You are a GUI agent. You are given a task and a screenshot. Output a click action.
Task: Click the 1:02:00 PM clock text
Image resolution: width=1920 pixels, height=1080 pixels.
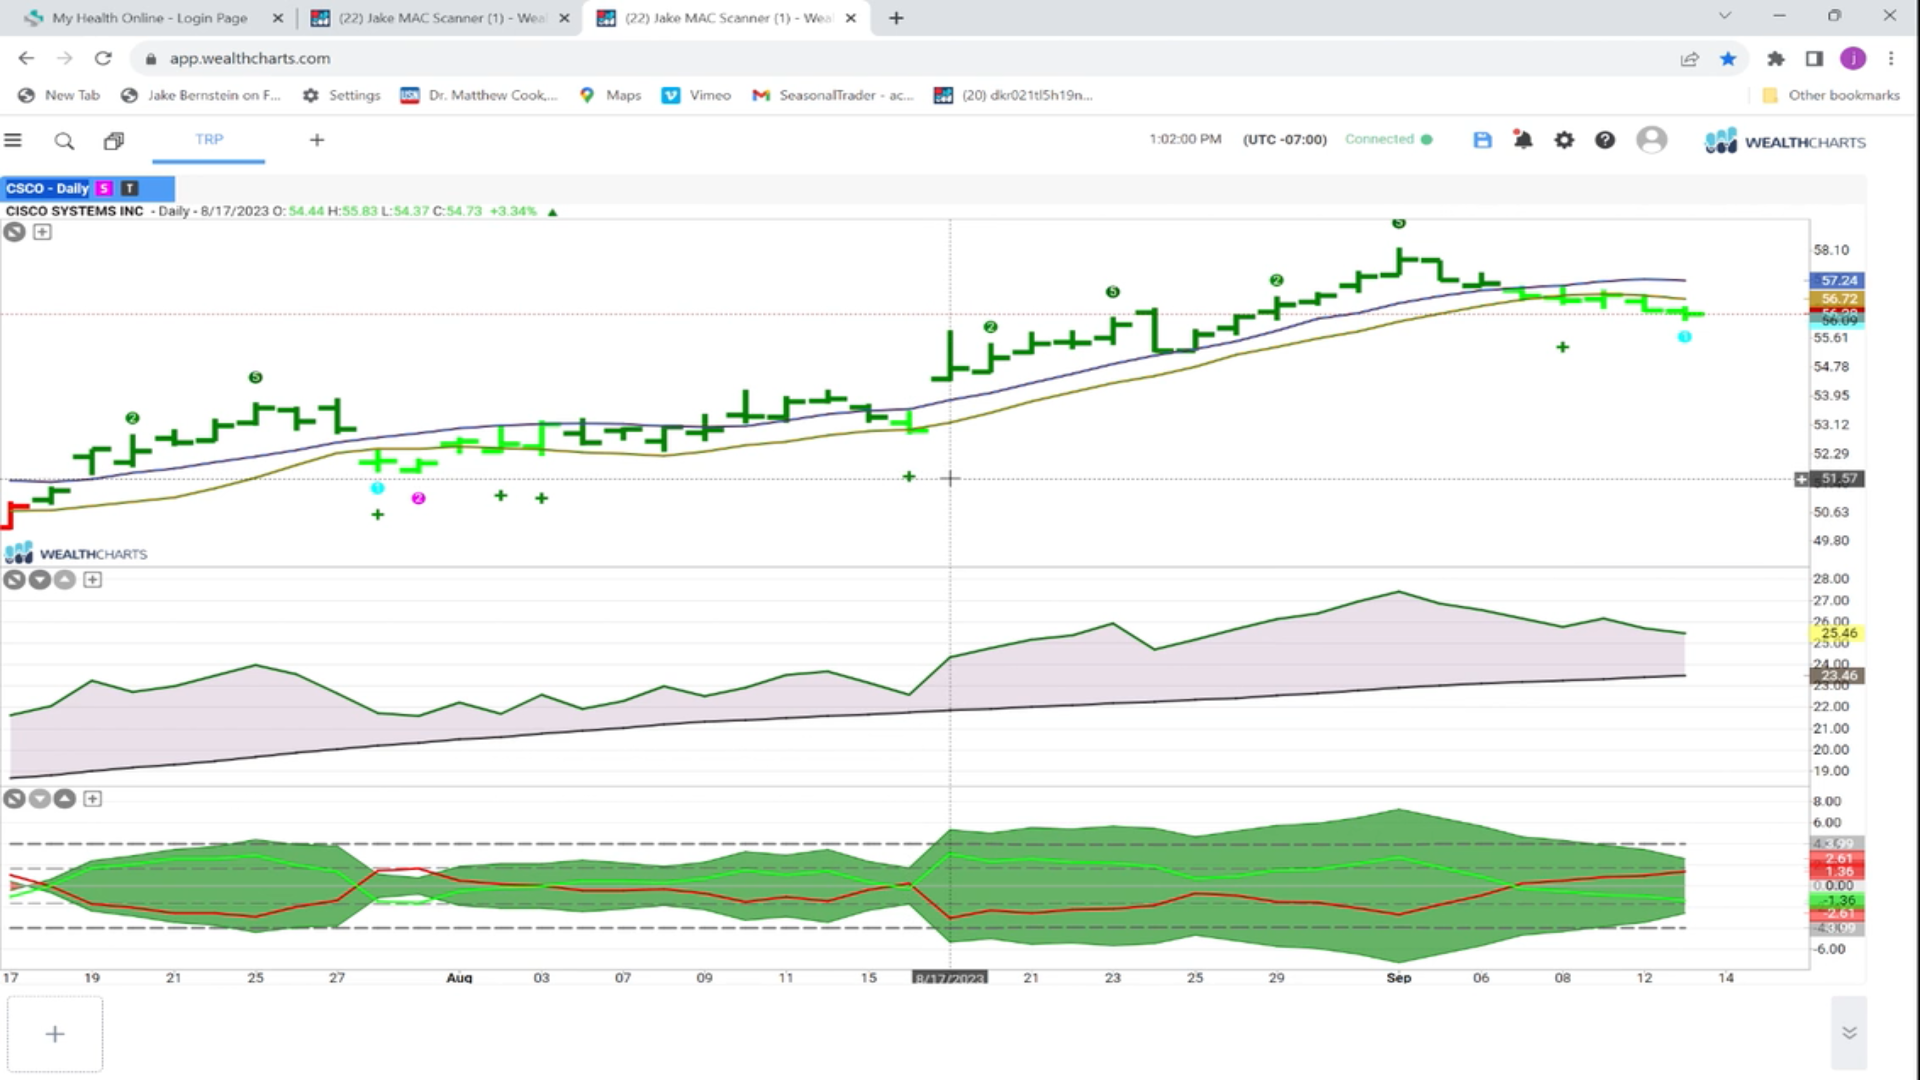(1185, 139)
